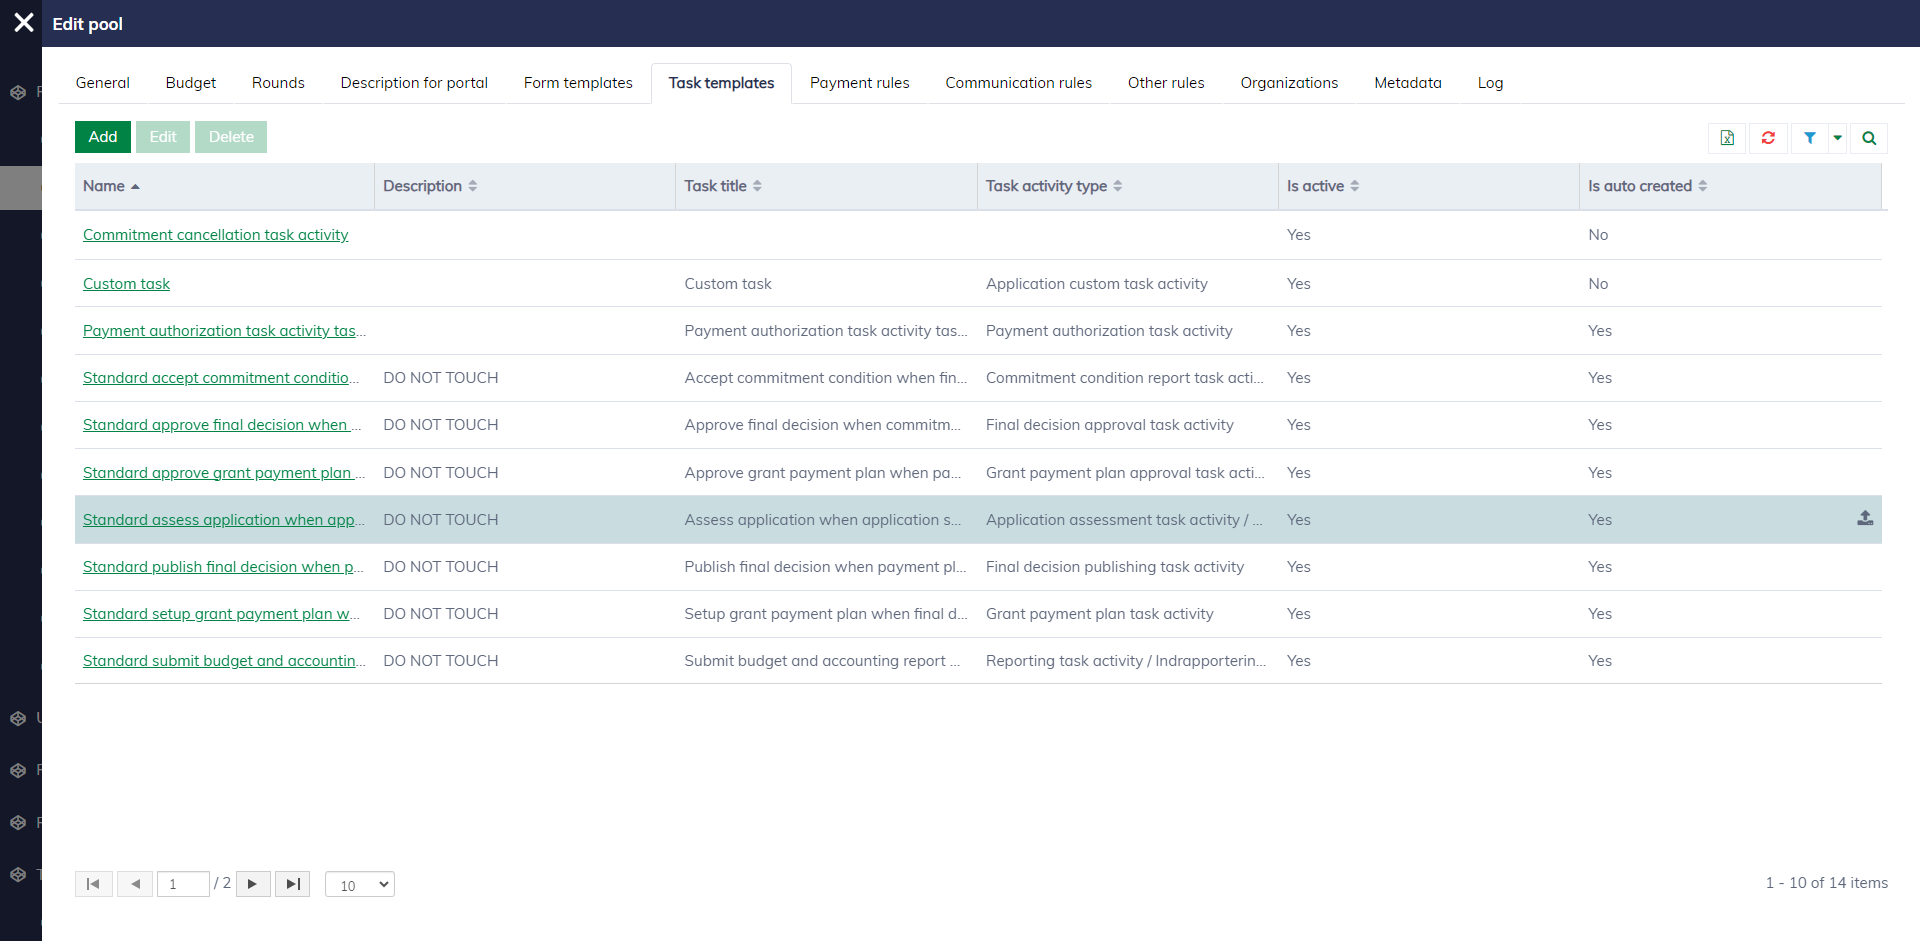Click the blue filter funnel icon
1920x941 pixels.
(1809, 138)
